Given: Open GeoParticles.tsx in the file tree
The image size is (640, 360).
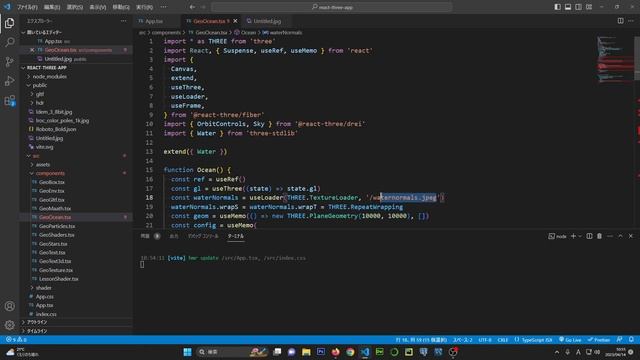Looking at the screenshot, I should tap(76, 226).
